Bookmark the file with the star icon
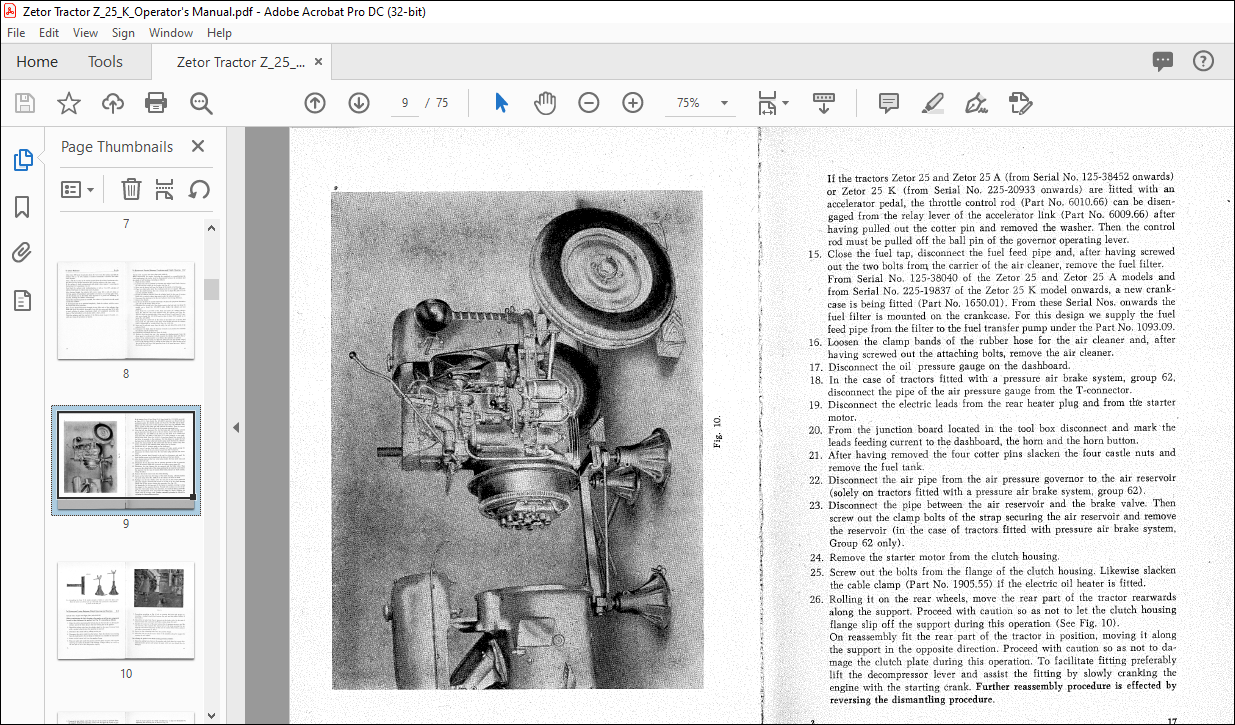Image resolution: width=1235 pixels, height=725 pixels. pyautogui.click(x=68, y=103)
